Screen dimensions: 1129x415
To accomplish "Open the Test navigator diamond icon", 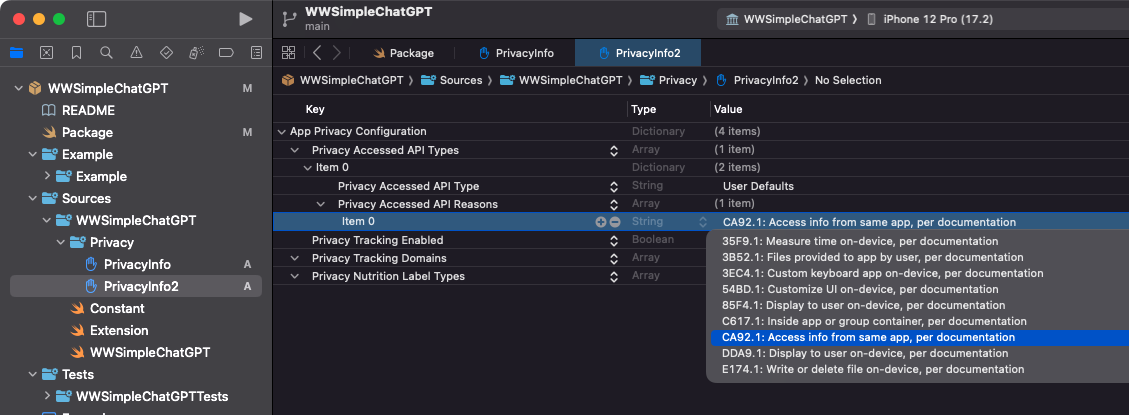I will (166, 53).
